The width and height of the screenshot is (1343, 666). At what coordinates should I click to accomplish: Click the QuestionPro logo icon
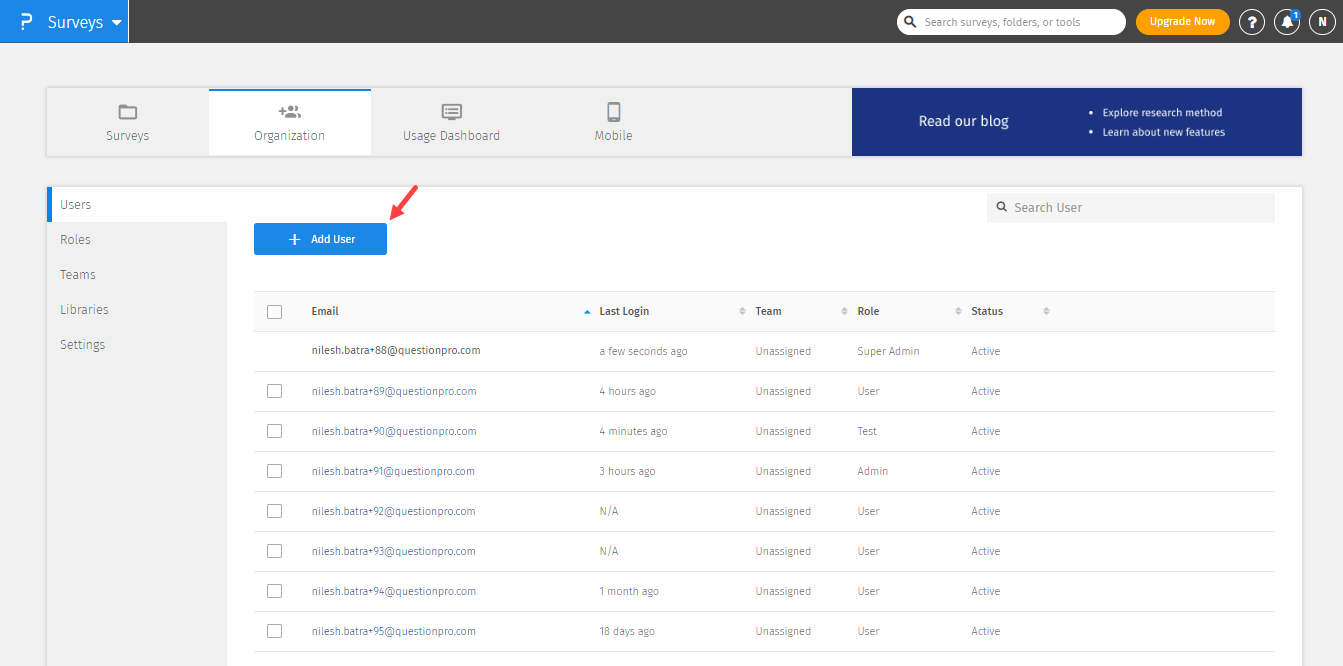click(26, 22)
